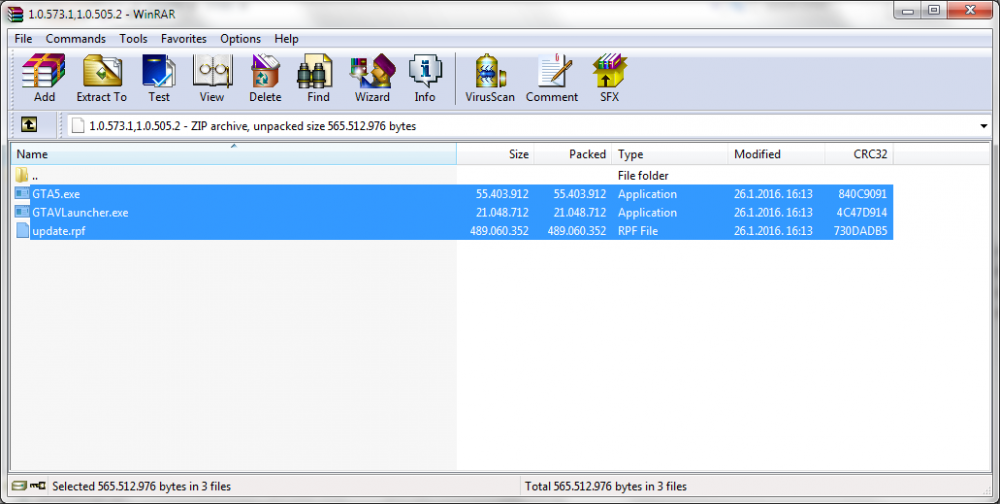Click size value 55.403.912 in Size column
The height and width of the screenshot is (504, 1000).
click(502, 194)
